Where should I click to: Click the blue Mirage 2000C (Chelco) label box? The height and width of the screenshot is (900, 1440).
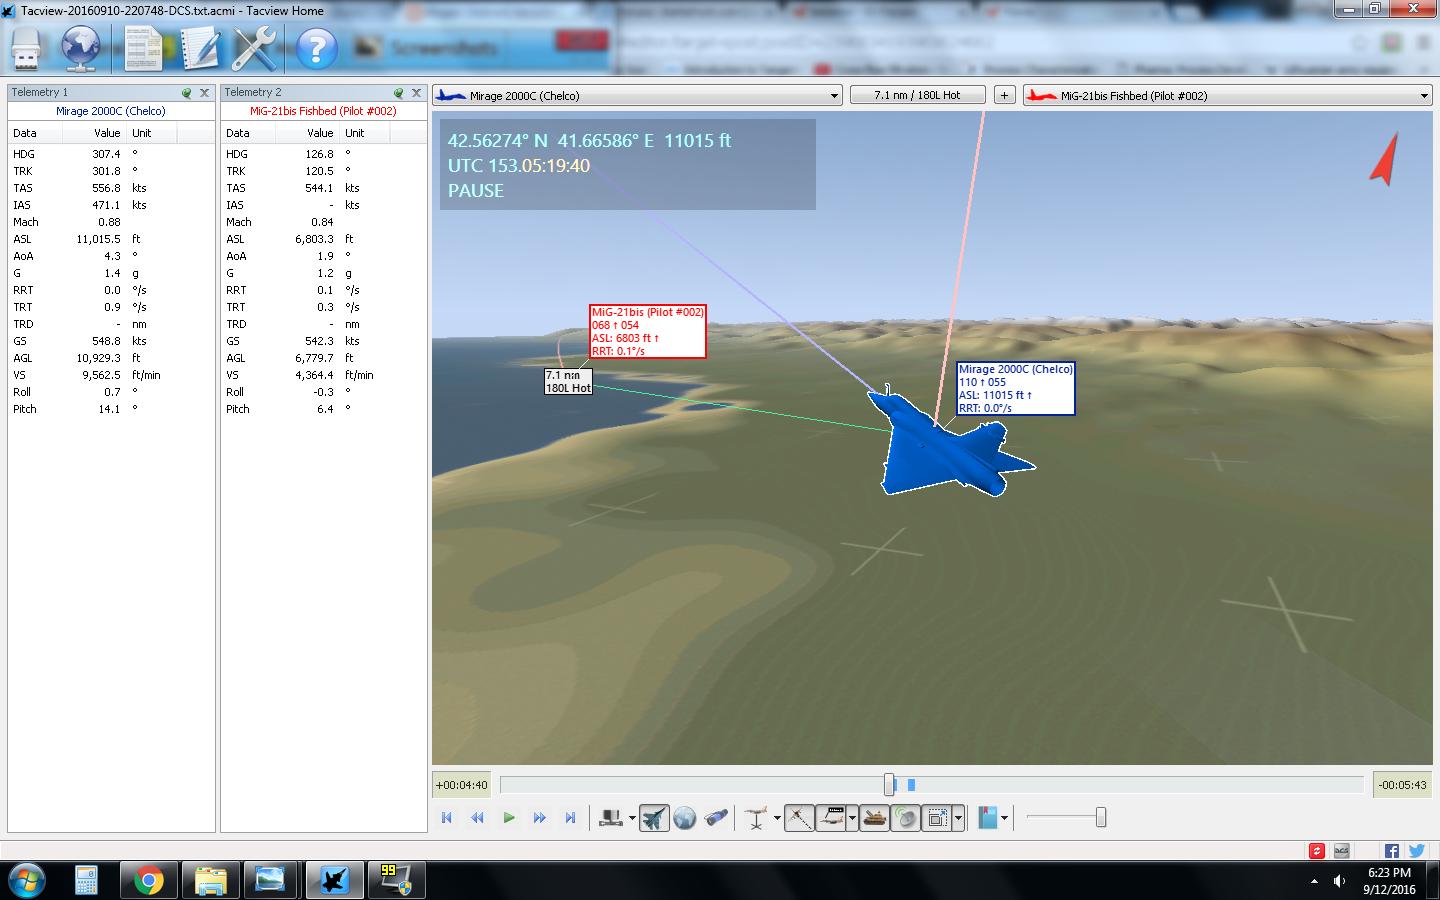click(x=1016, y=388)
